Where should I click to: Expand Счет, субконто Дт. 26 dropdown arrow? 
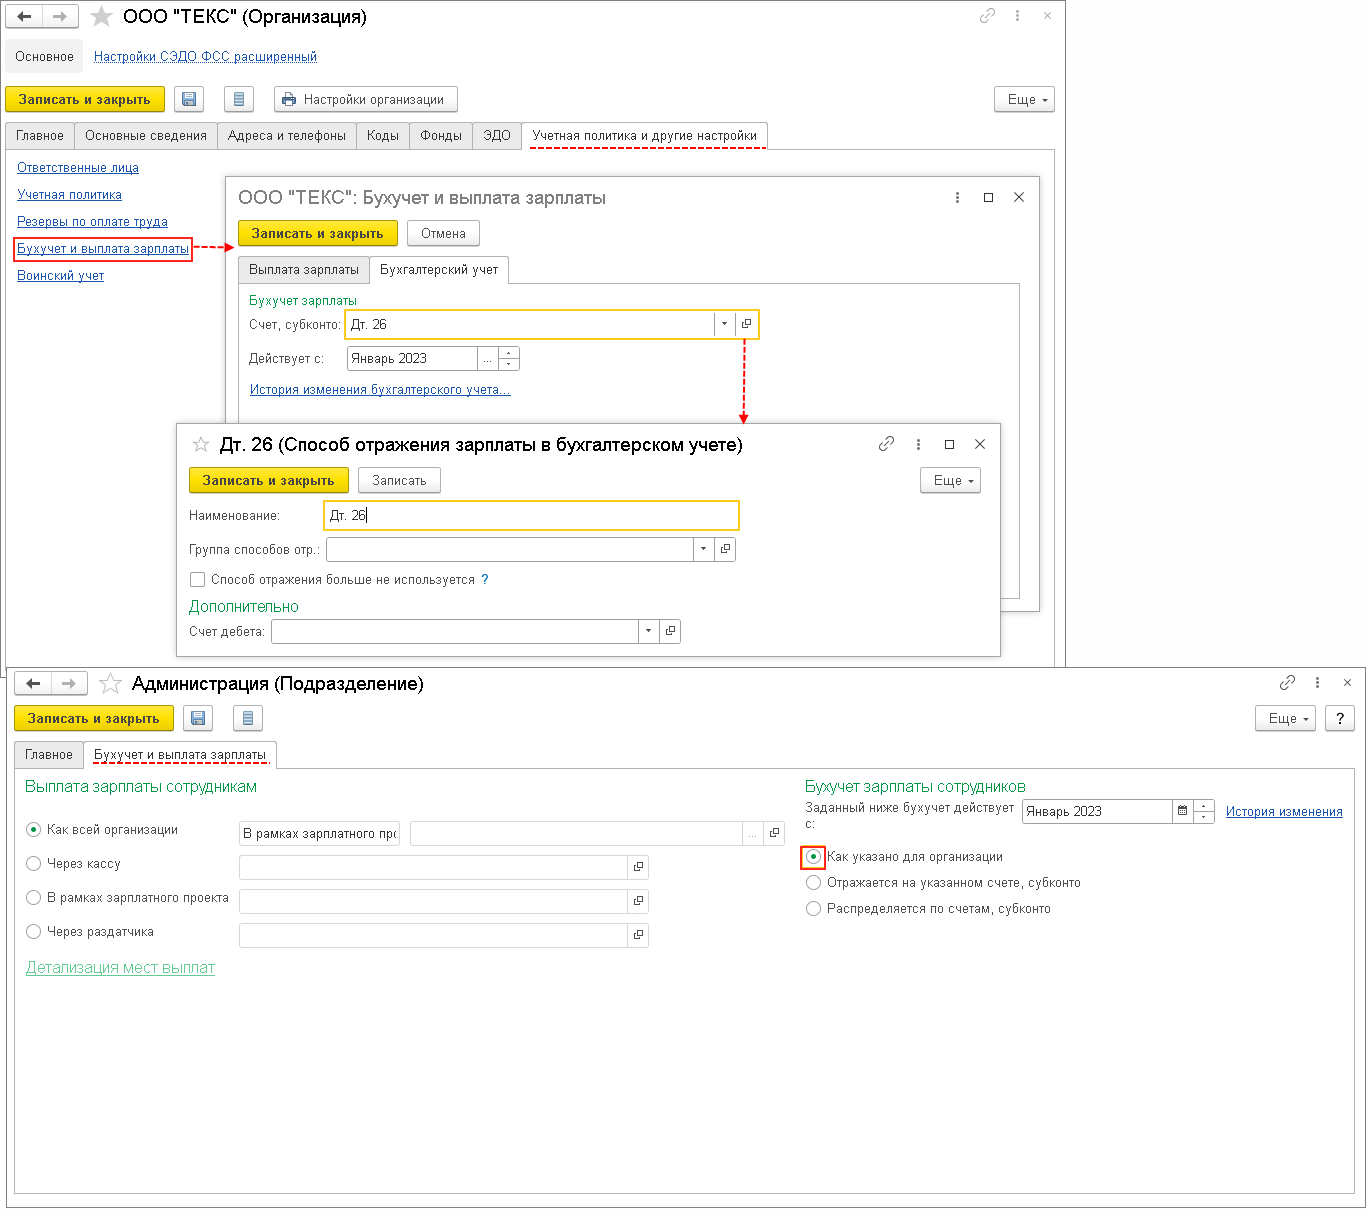pyautogui.click(x=725, y=324)
